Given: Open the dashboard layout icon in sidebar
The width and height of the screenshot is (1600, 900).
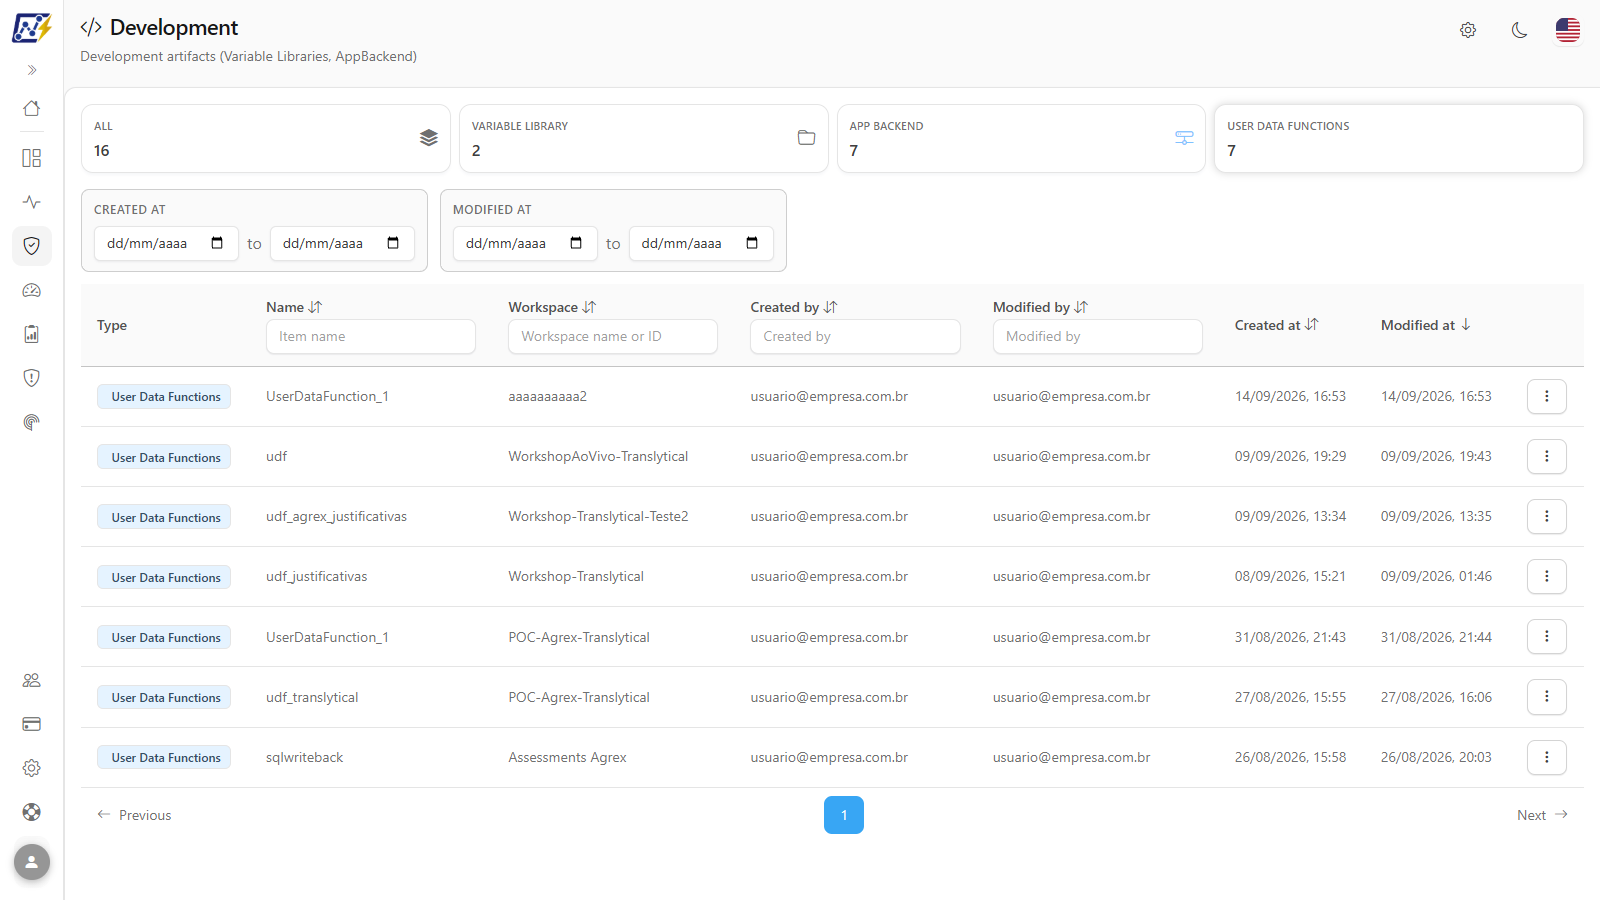Looking at the screenshot, I should (x=32, y=158).
